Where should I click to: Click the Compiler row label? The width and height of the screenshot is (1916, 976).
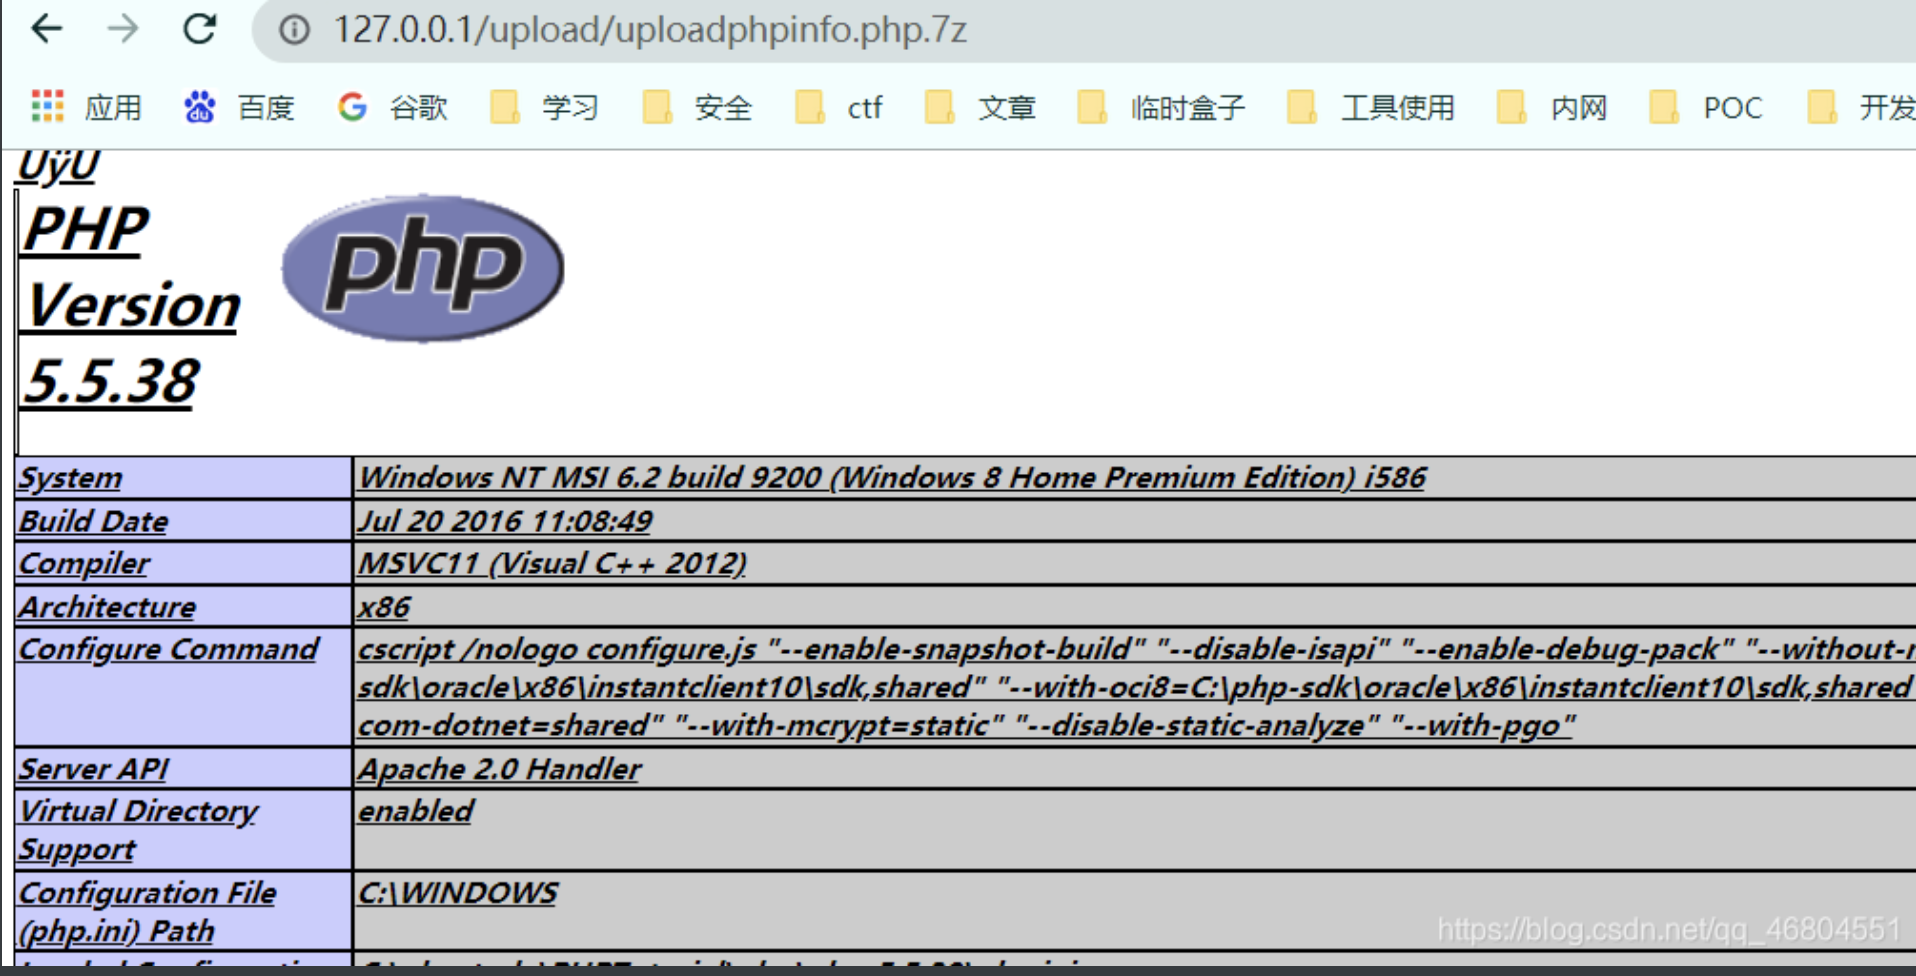coord(84,564)
